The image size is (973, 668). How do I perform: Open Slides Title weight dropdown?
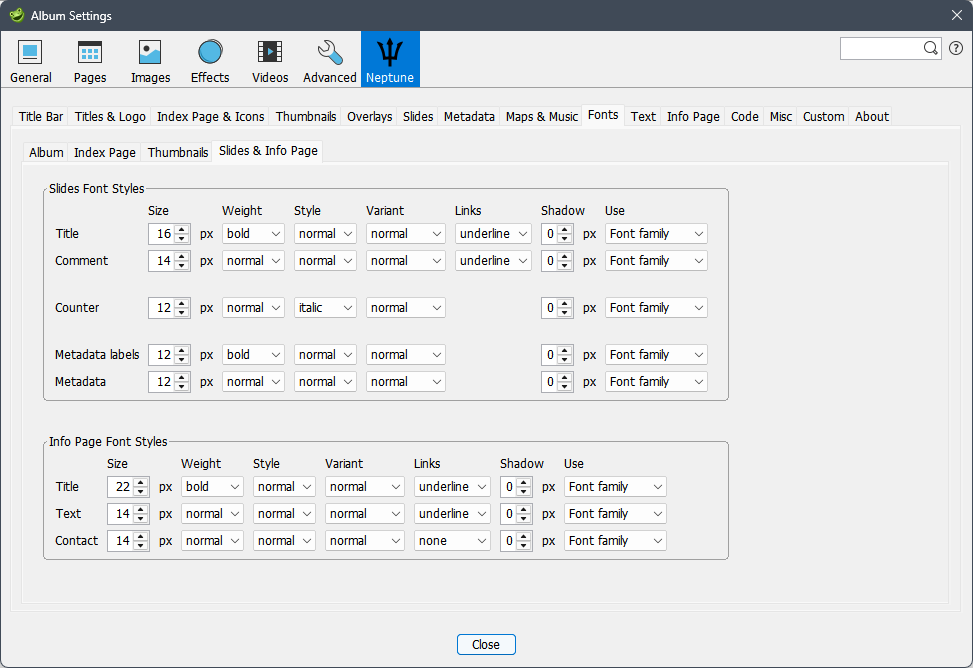click(253, 234)
